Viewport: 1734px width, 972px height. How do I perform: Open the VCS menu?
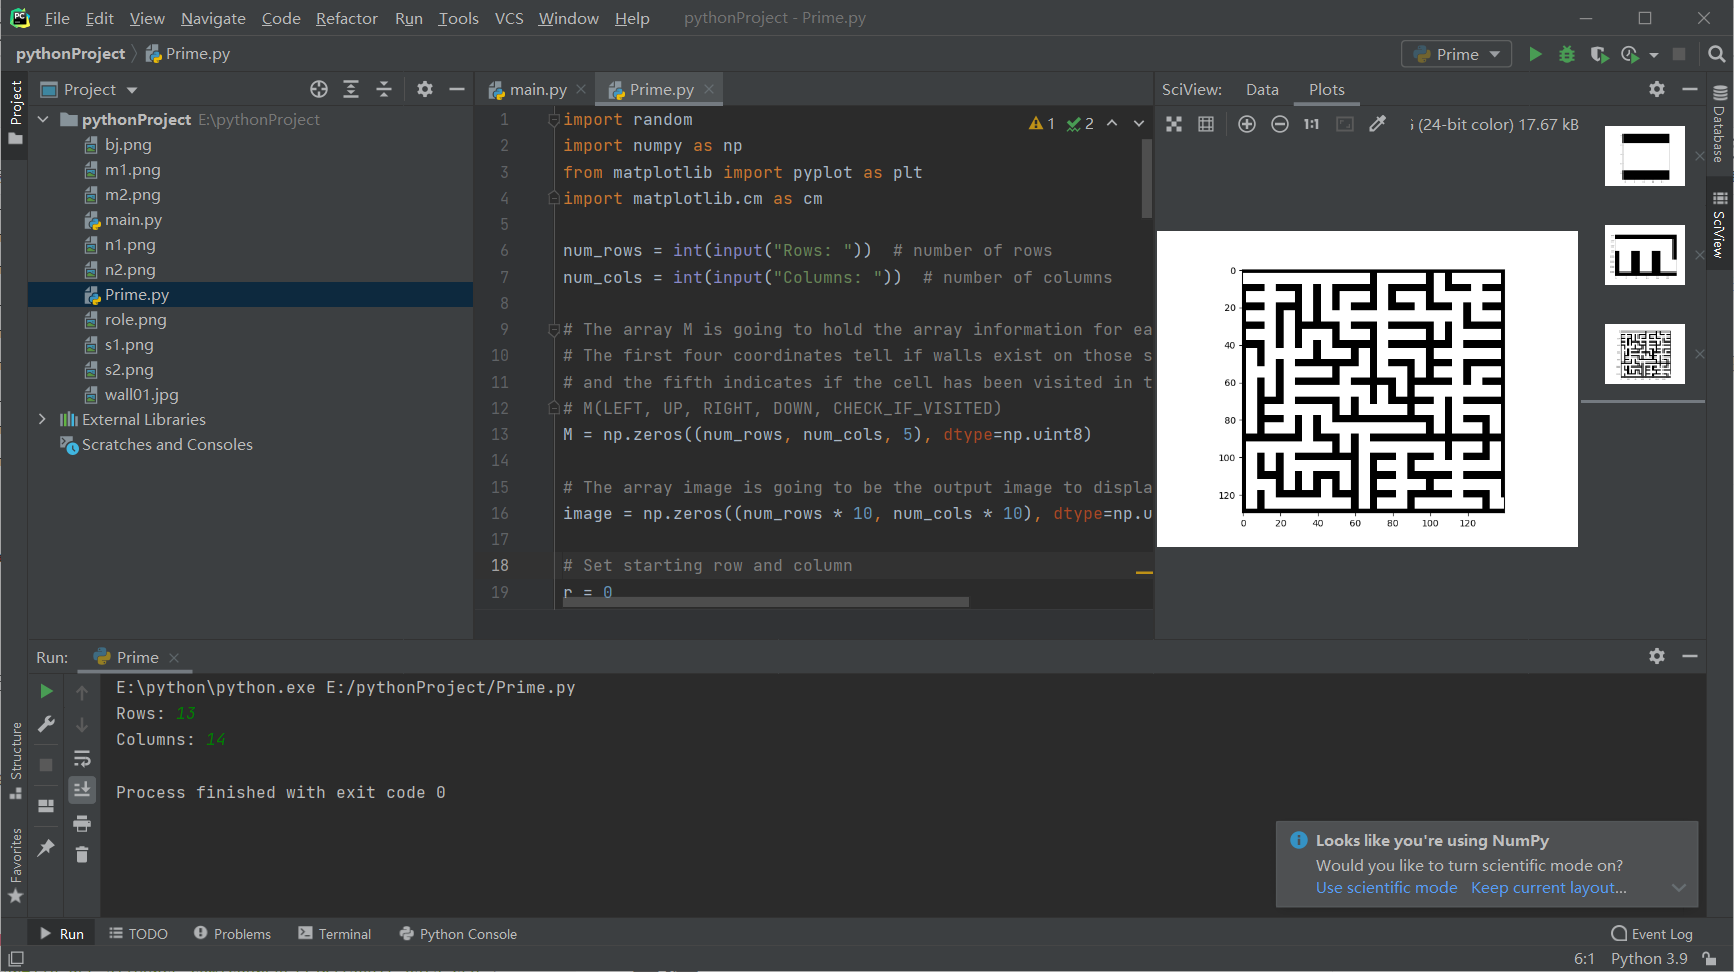point(509,18)
